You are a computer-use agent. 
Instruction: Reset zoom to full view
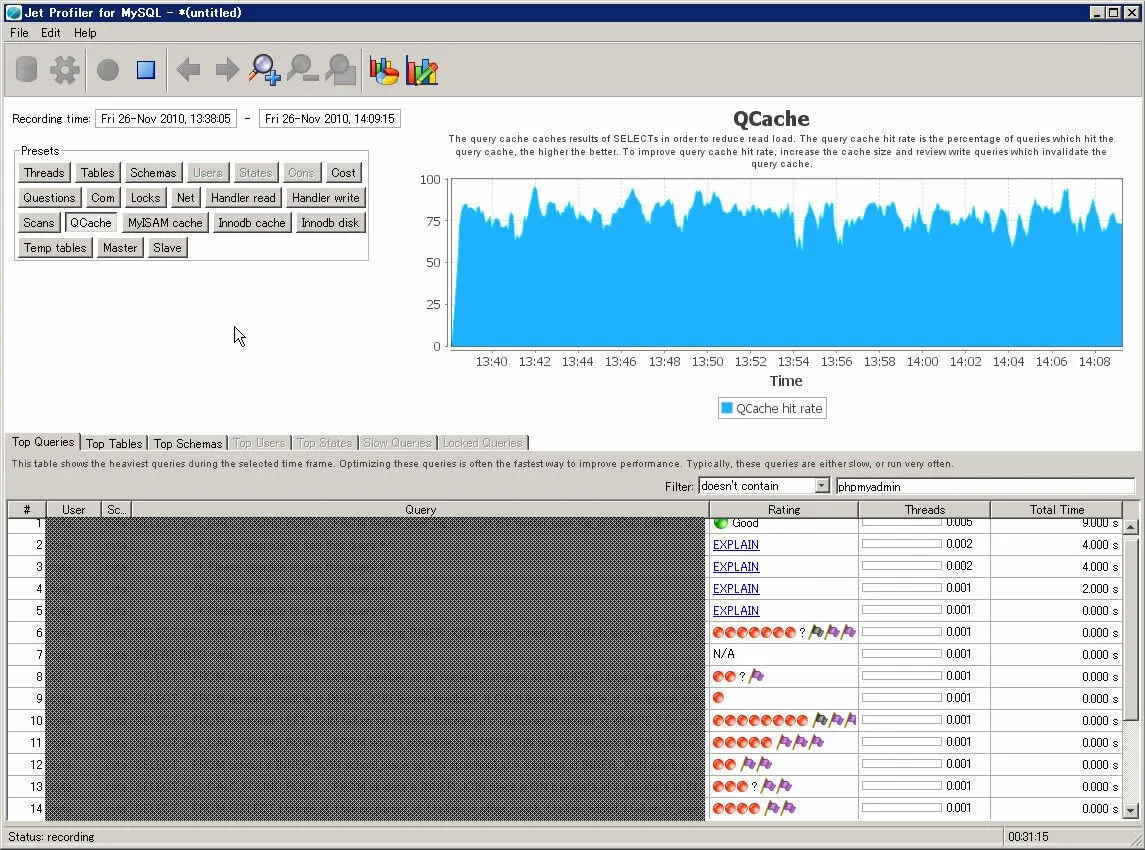coord(340,69)
